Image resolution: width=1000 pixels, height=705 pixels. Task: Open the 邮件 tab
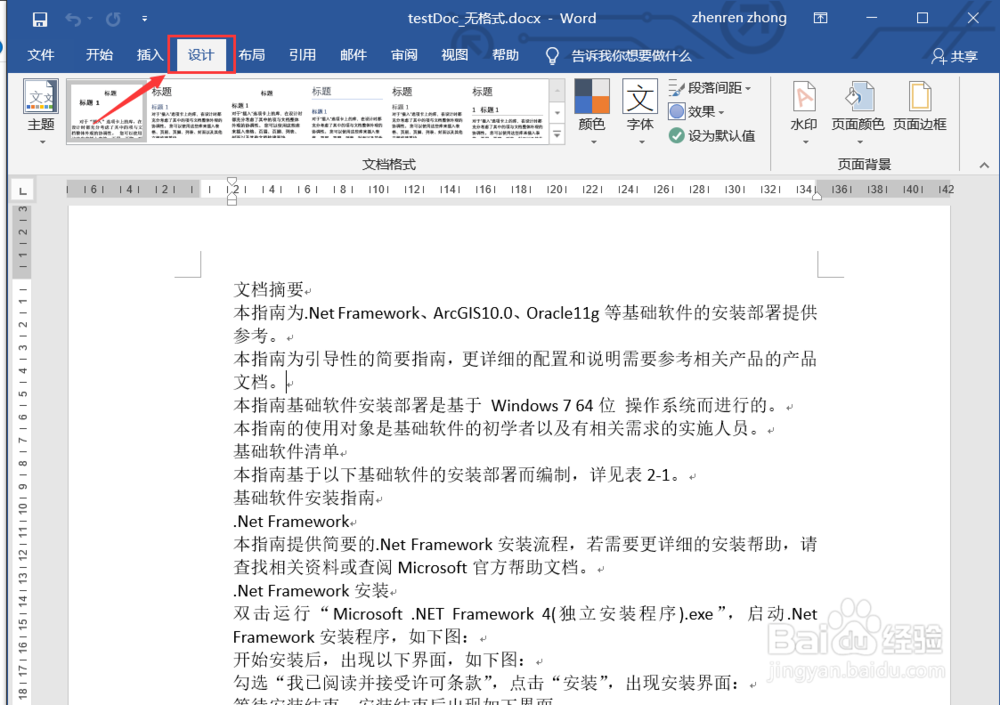click(x=353, y=55)
